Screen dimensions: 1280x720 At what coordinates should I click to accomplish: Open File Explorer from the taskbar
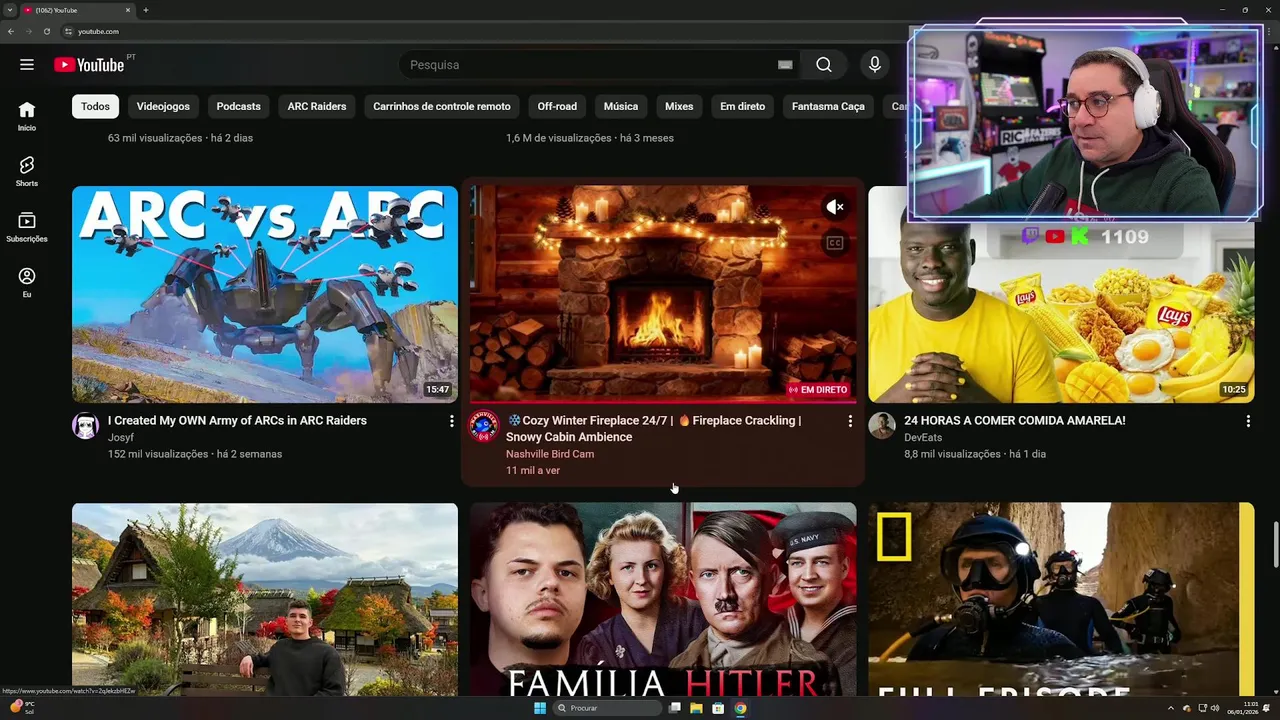[x=697, y=708]
